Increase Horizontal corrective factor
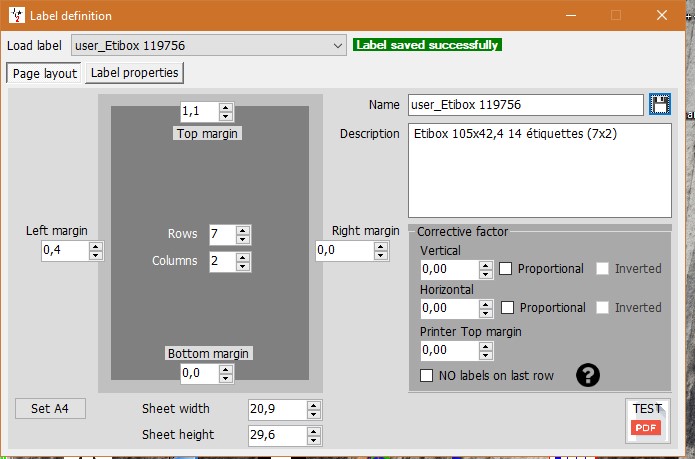 (486, 304)
